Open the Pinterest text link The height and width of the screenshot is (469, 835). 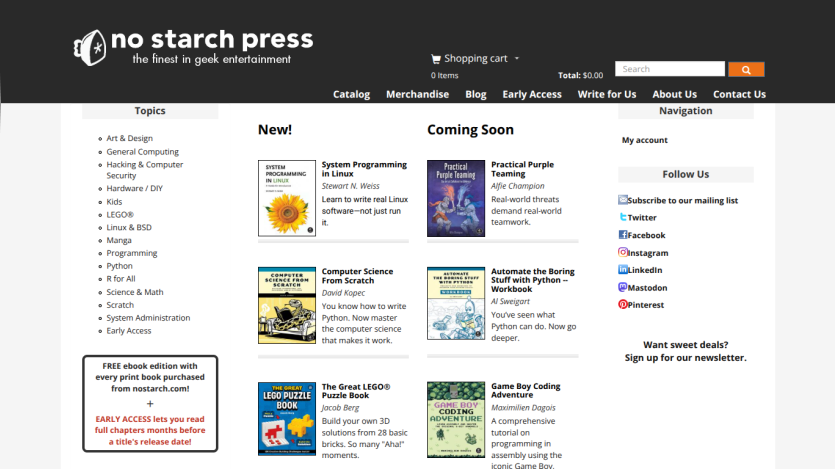(645, 305)
